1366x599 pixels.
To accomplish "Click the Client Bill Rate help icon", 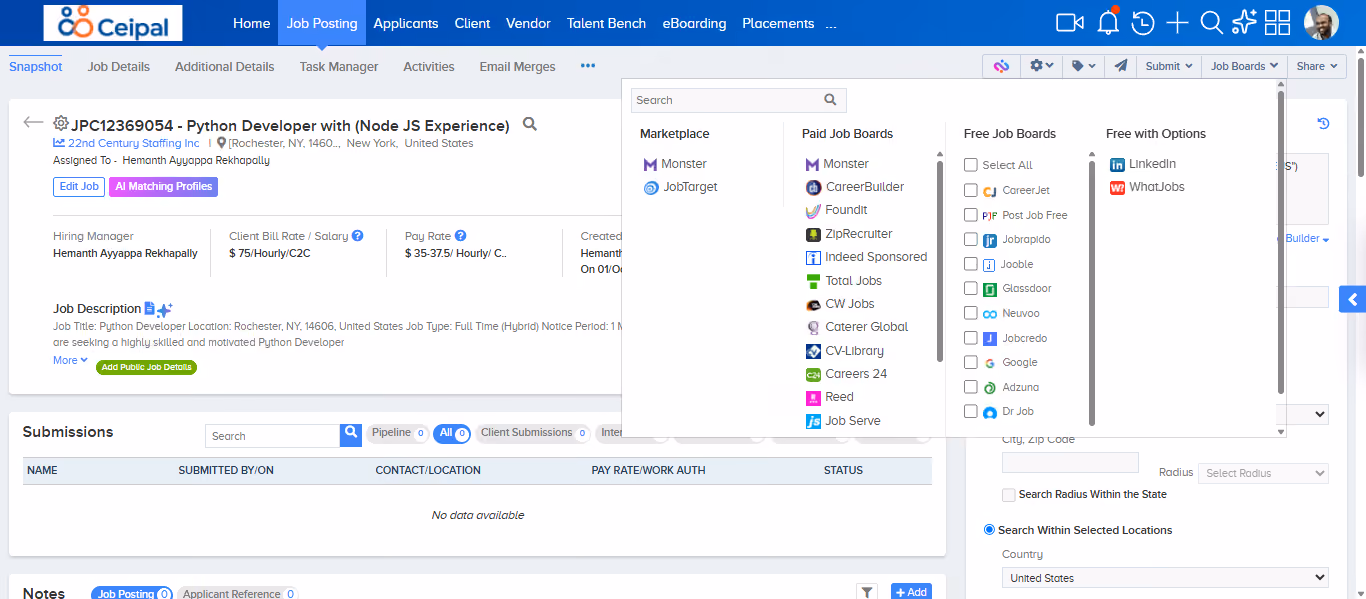I will point(357,236).
